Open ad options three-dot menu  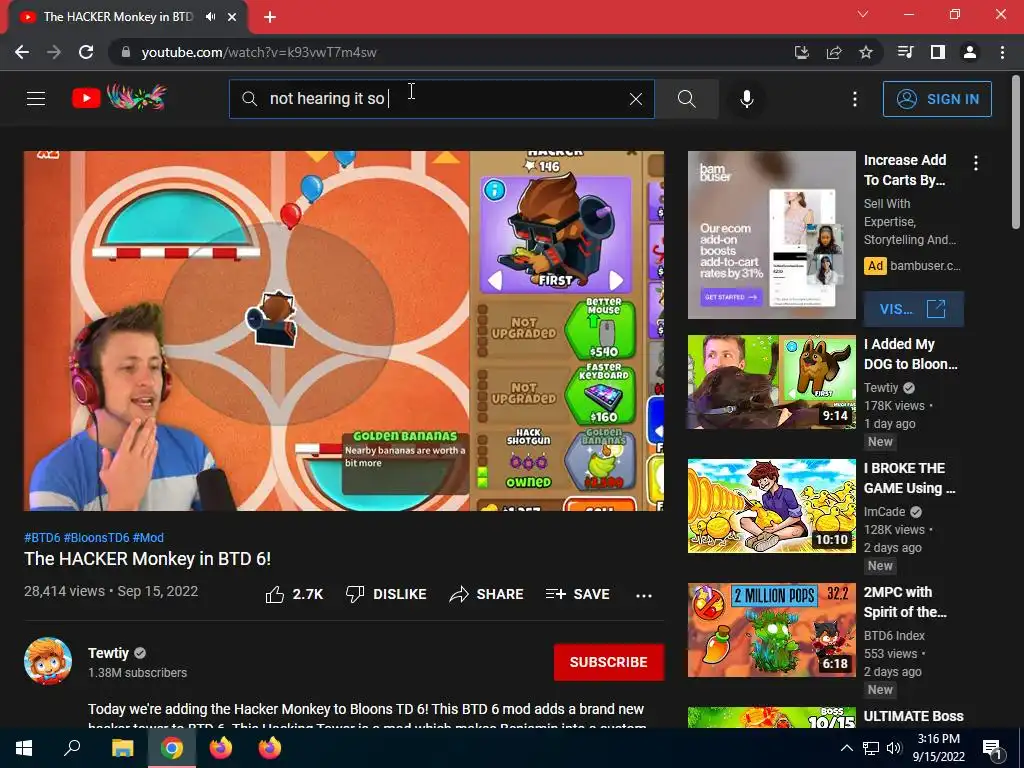976,163
